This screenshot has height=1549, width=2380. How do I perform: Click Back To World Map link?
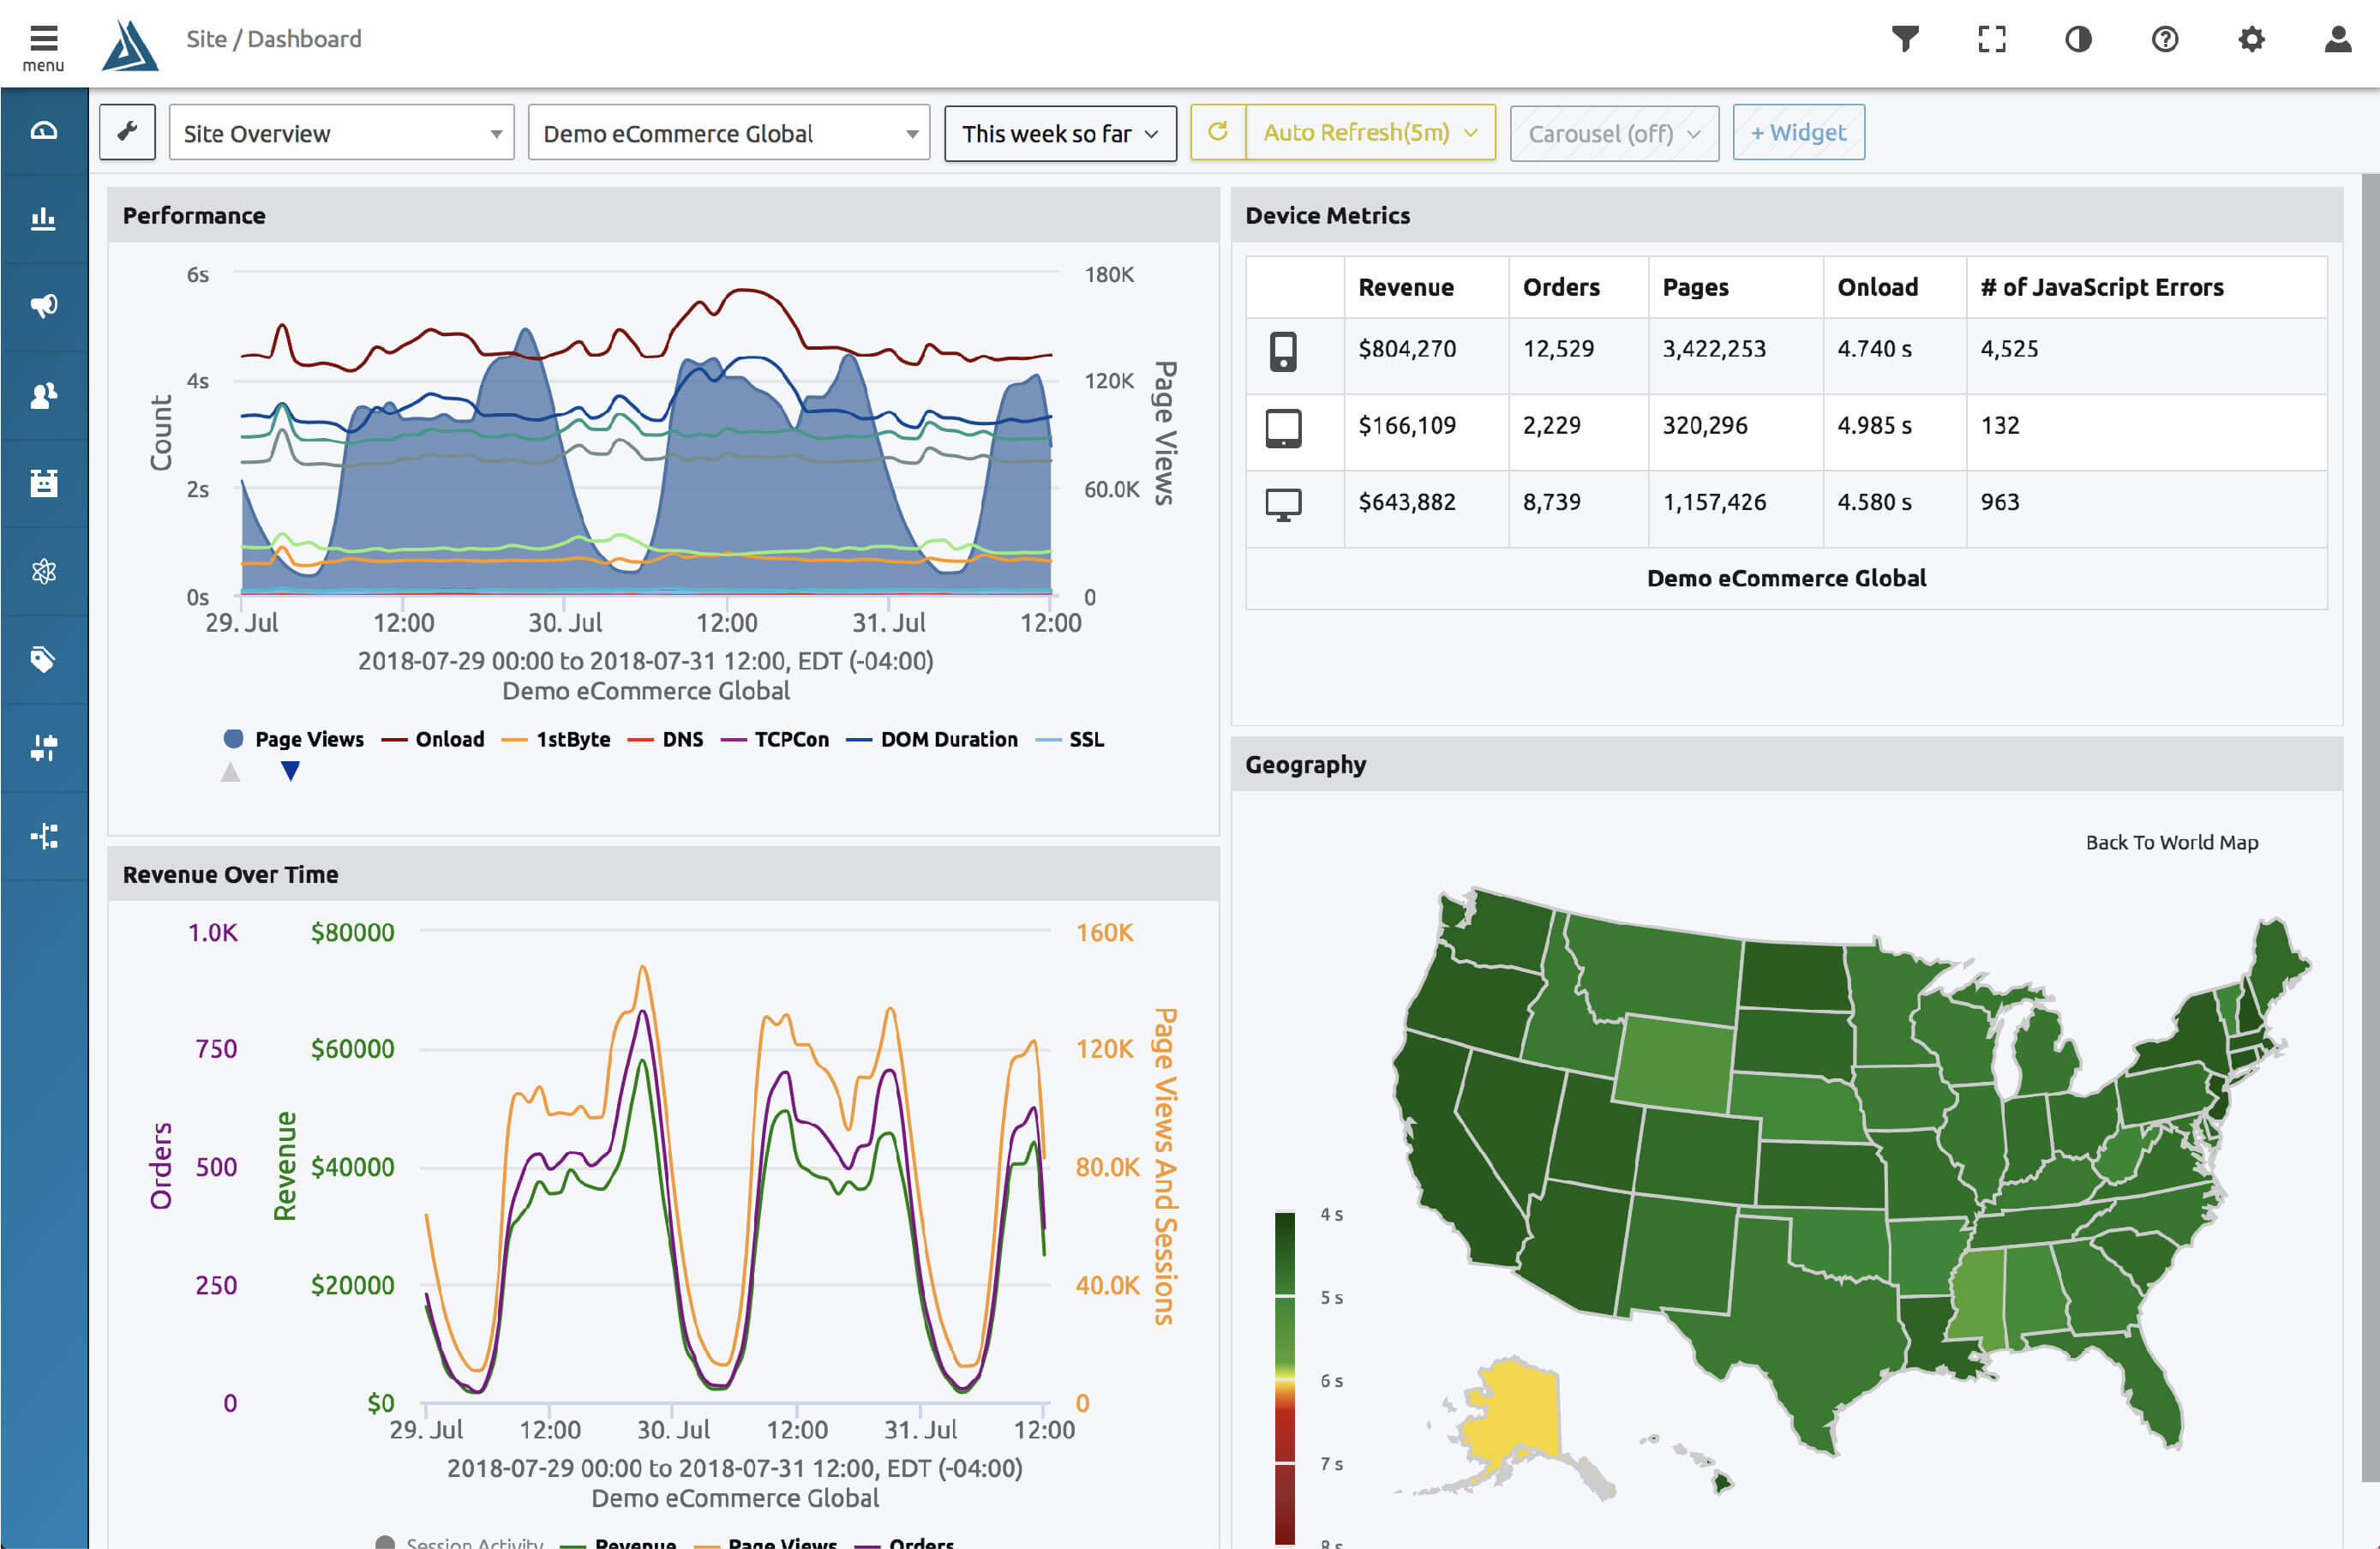[x=2171, y=842]
